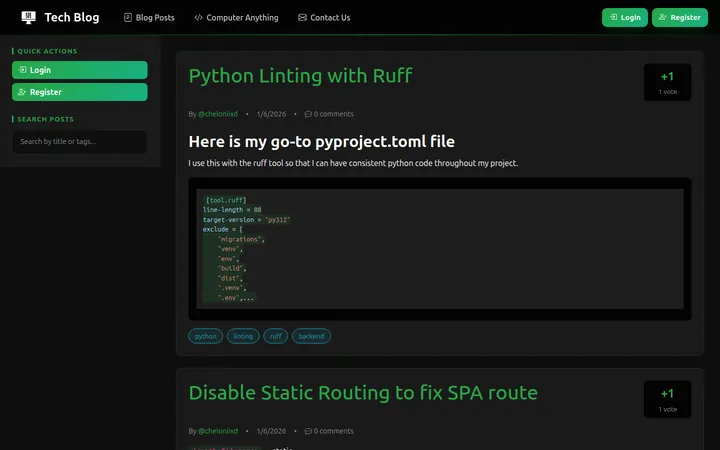The height and width of the screenshot is (450, 720).
Task: Filter by the backend tag
Action: tap(311, 336)
